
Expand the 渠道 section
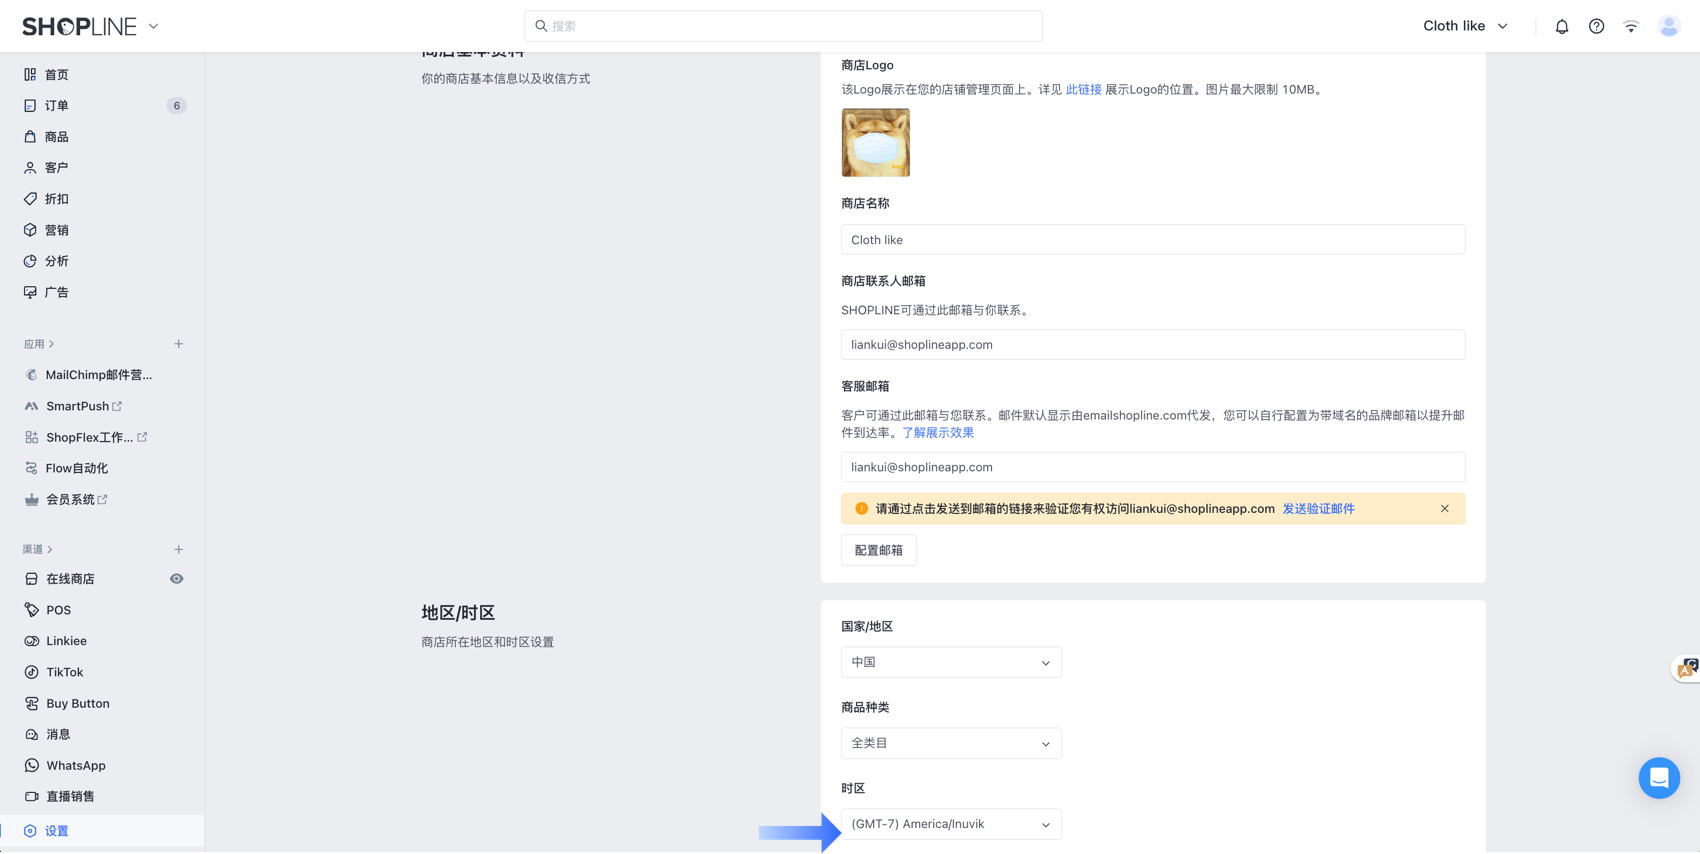tap(38, 549)
